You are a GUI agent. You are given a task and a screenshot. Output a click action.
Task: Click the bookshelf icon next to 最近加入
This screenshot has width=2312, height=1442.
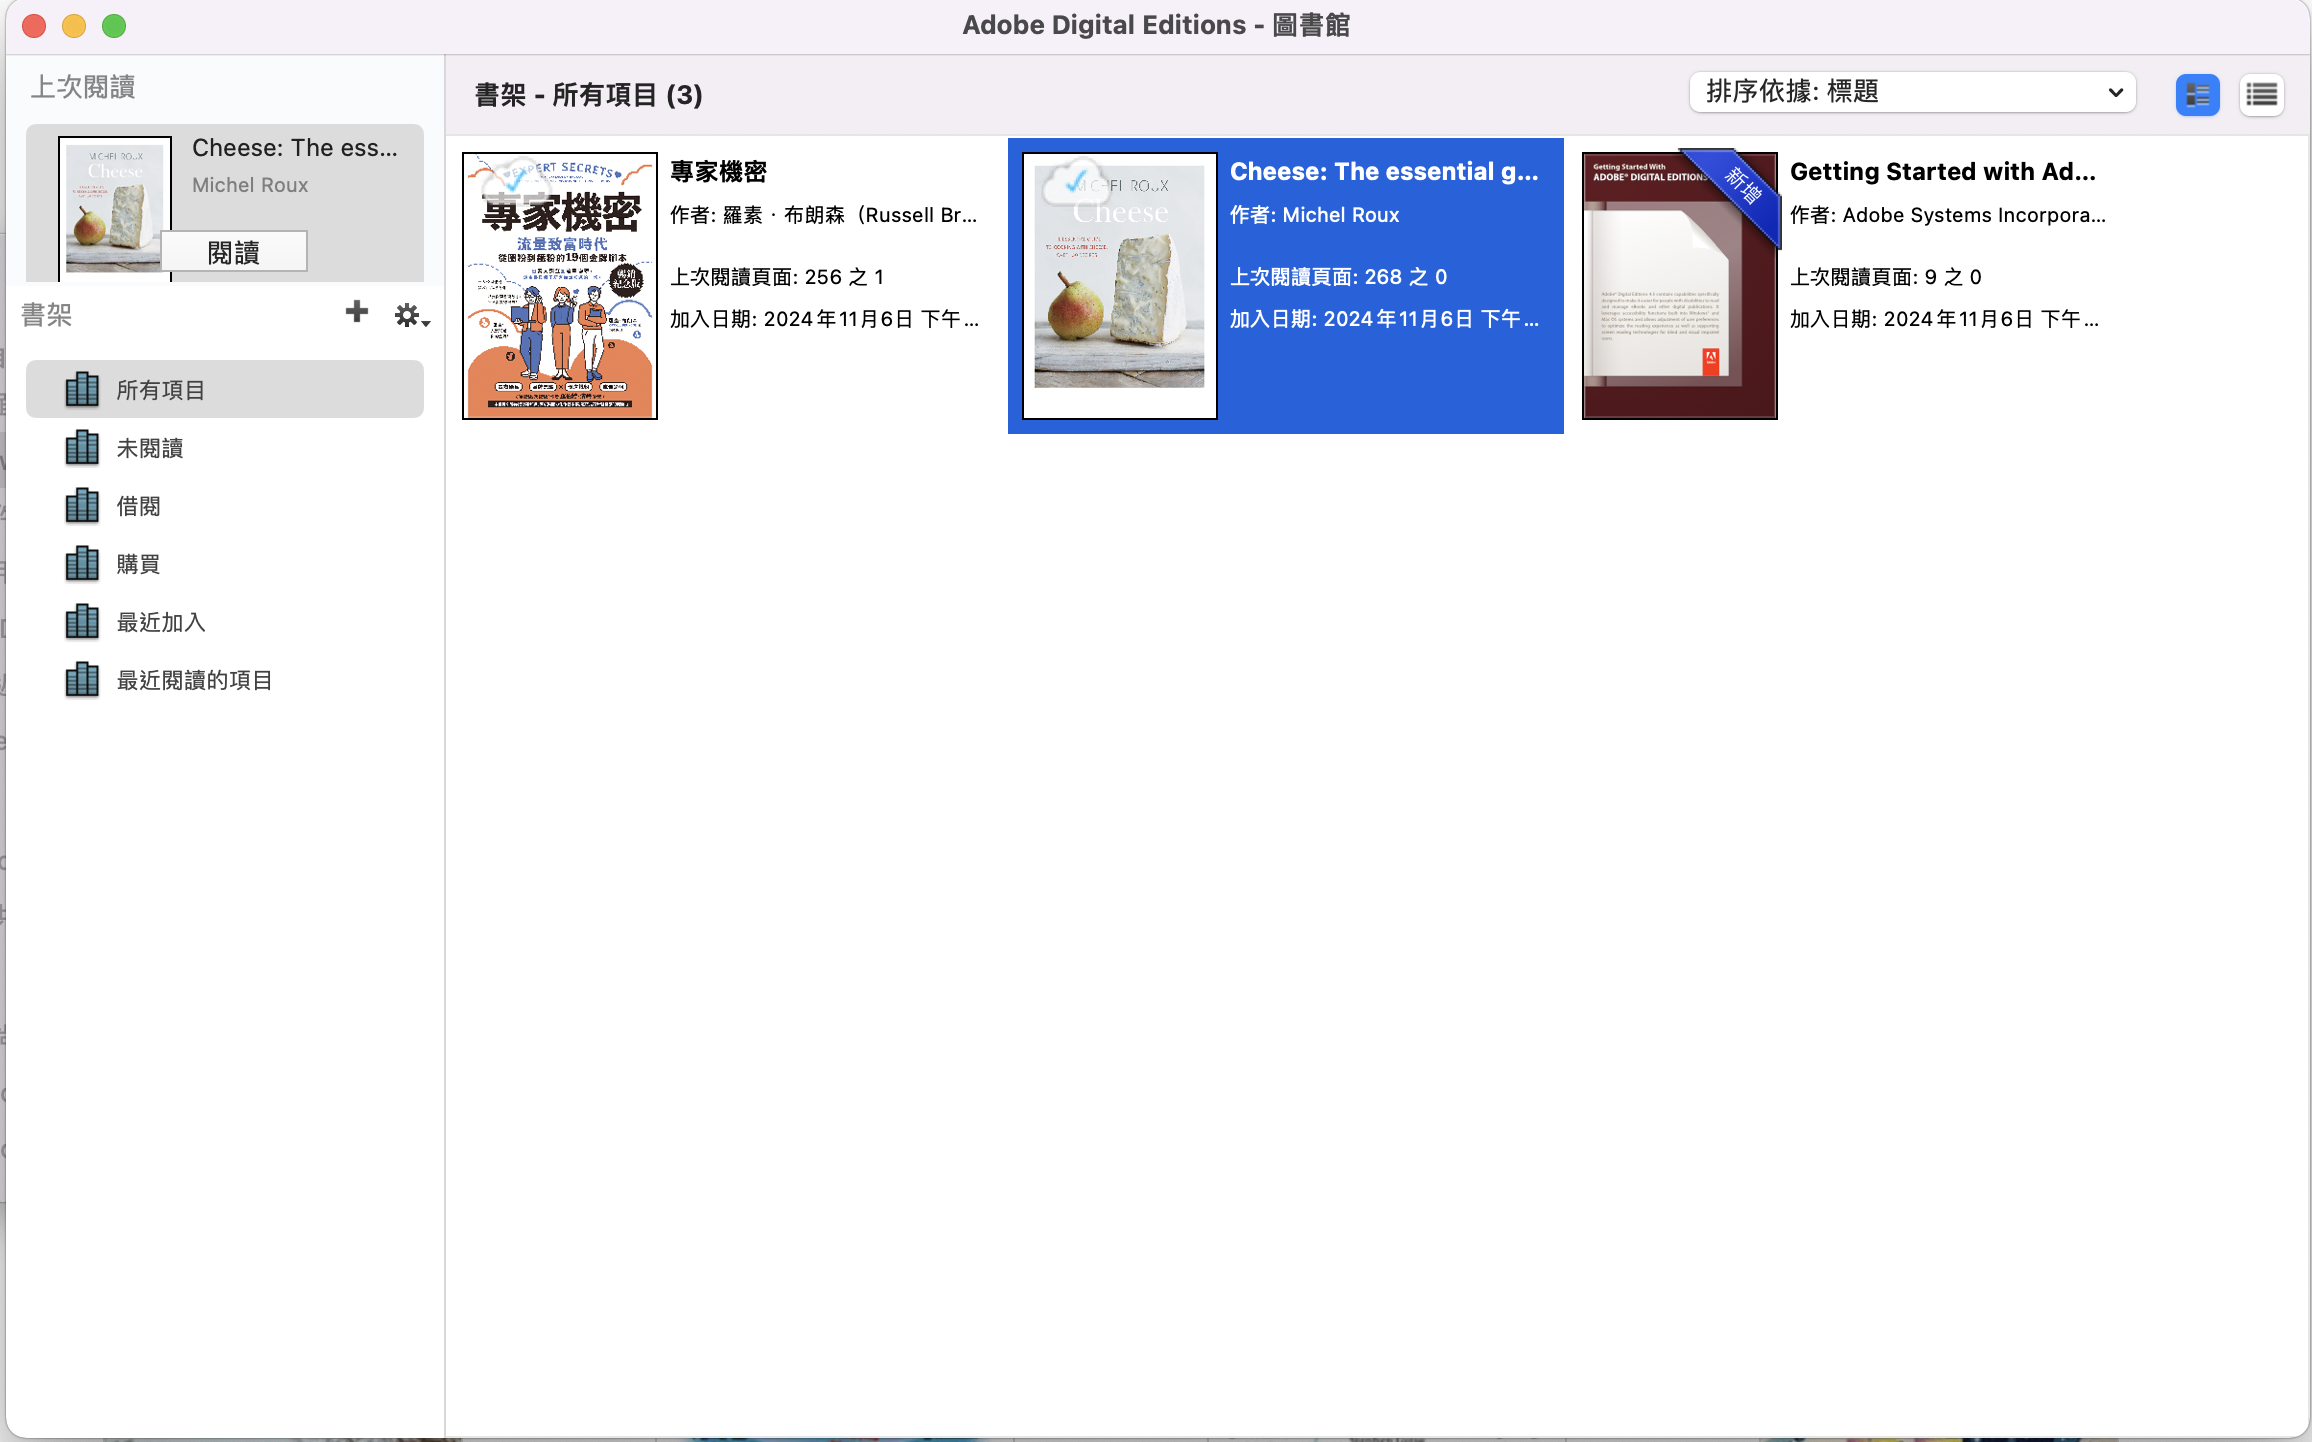[x=82, y=621]
